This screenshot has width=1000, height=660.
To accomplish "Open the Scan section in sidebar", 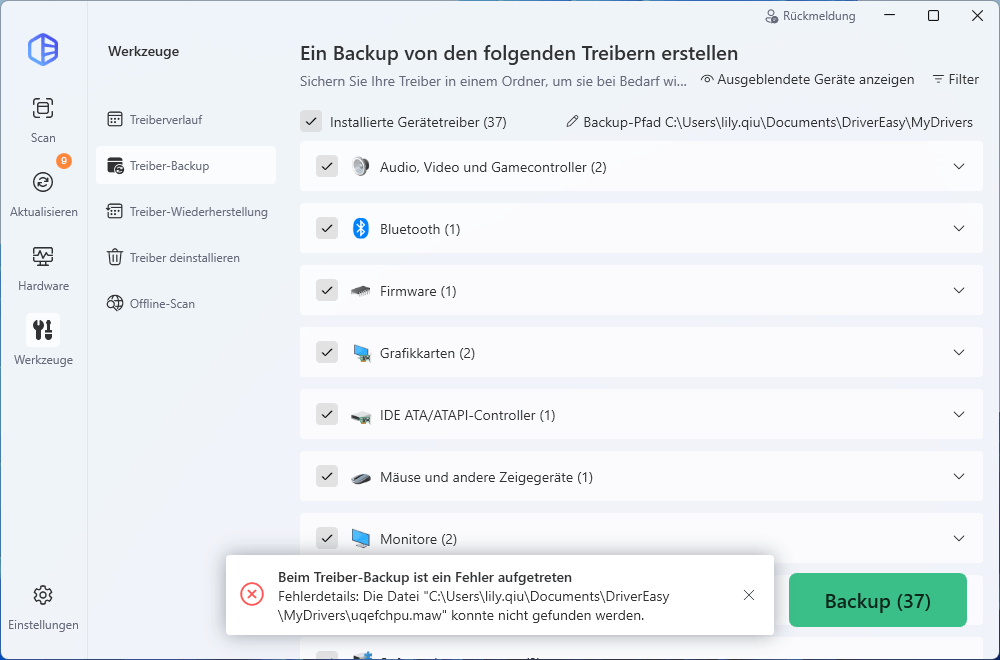I will point(43,119).
